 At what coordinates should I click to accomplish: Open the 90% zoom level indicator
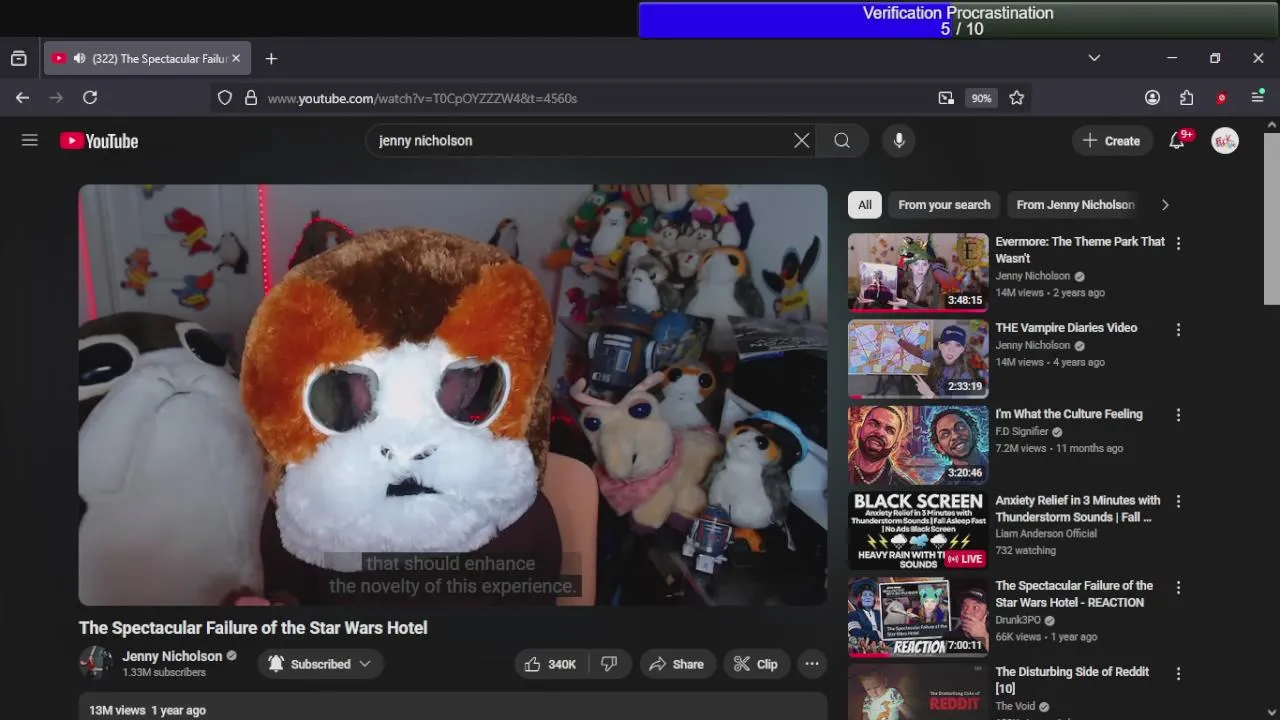tap(981, 98)
